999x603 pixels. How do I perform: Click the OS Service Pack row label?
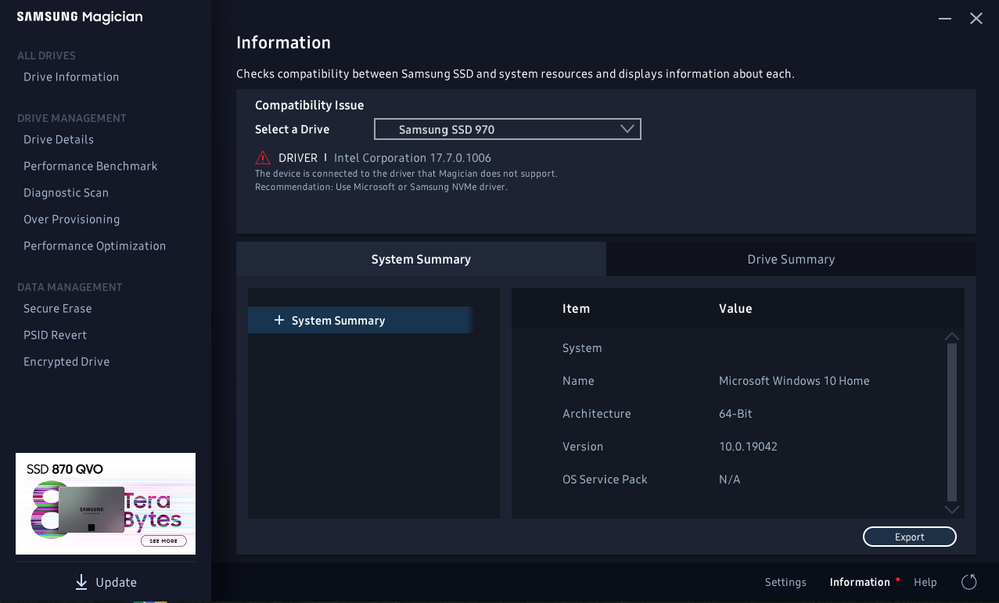click(x=605, y=479)
